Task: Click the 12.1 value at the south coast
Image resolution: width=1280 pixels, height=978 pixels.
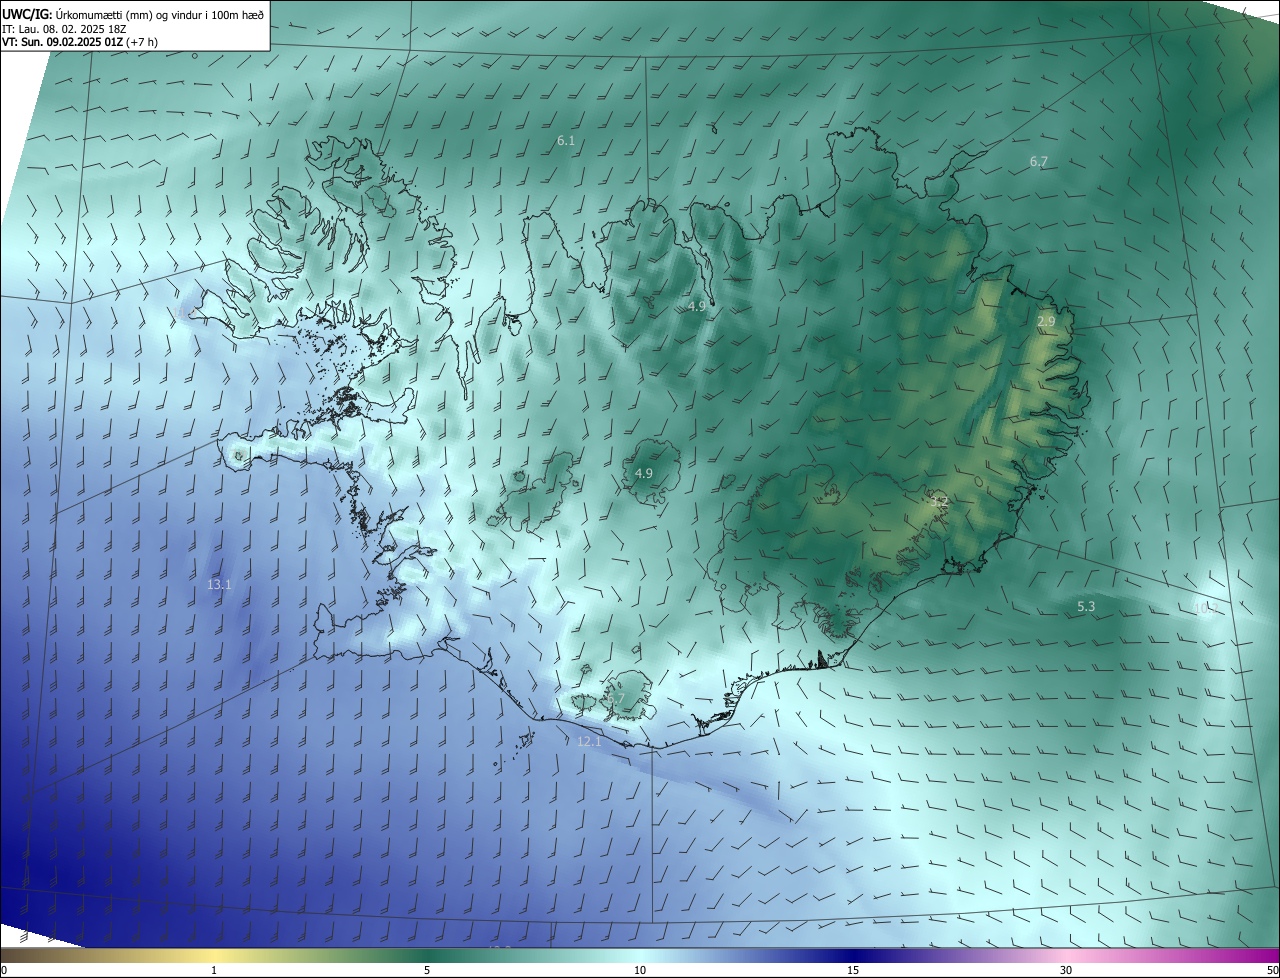Action: 589,742
